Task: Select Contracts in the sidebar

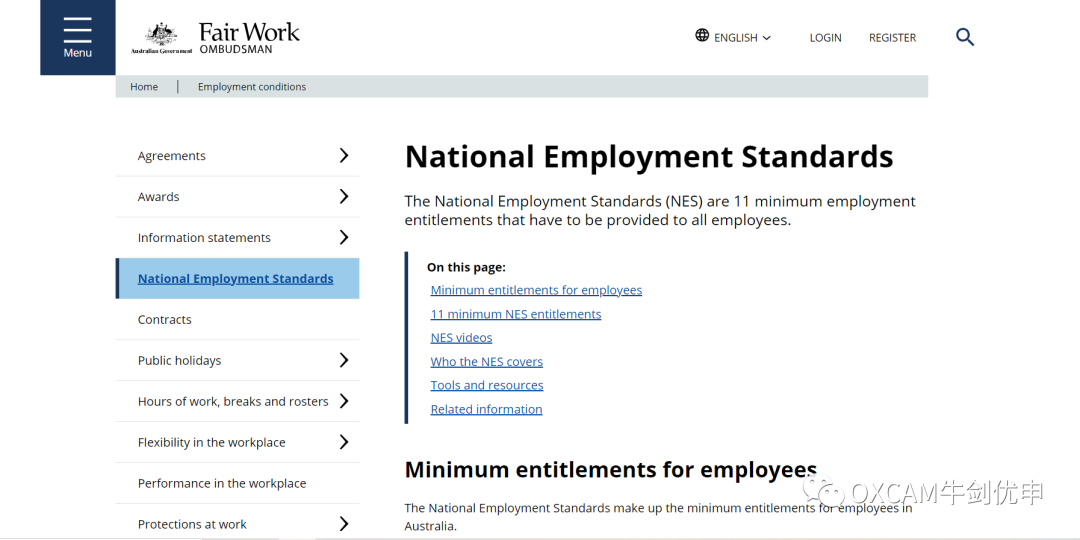Action: coord(238,320)
